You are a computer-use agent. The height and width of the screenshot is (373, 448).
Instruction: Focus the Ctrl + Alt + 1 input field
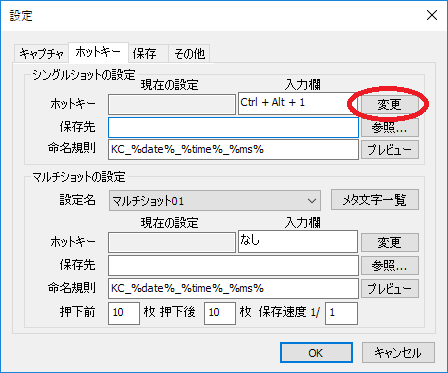pos(298,104)
